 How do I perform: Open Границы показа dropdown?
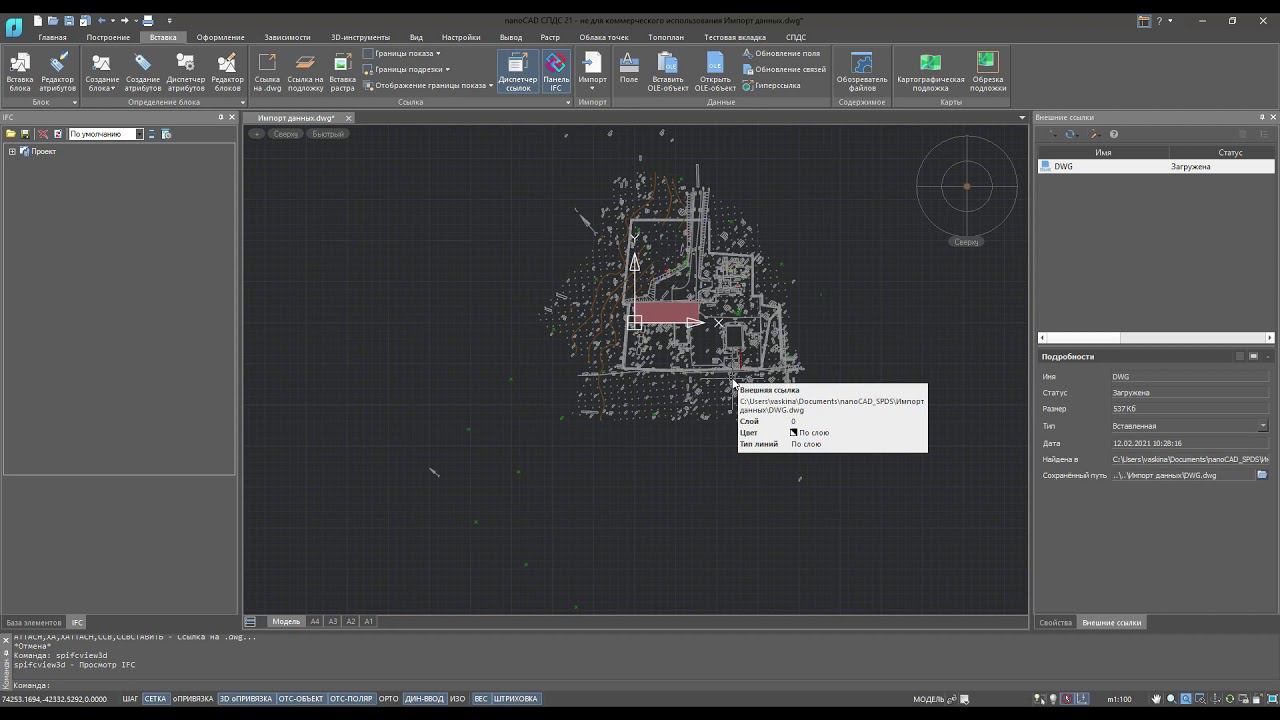406,53
